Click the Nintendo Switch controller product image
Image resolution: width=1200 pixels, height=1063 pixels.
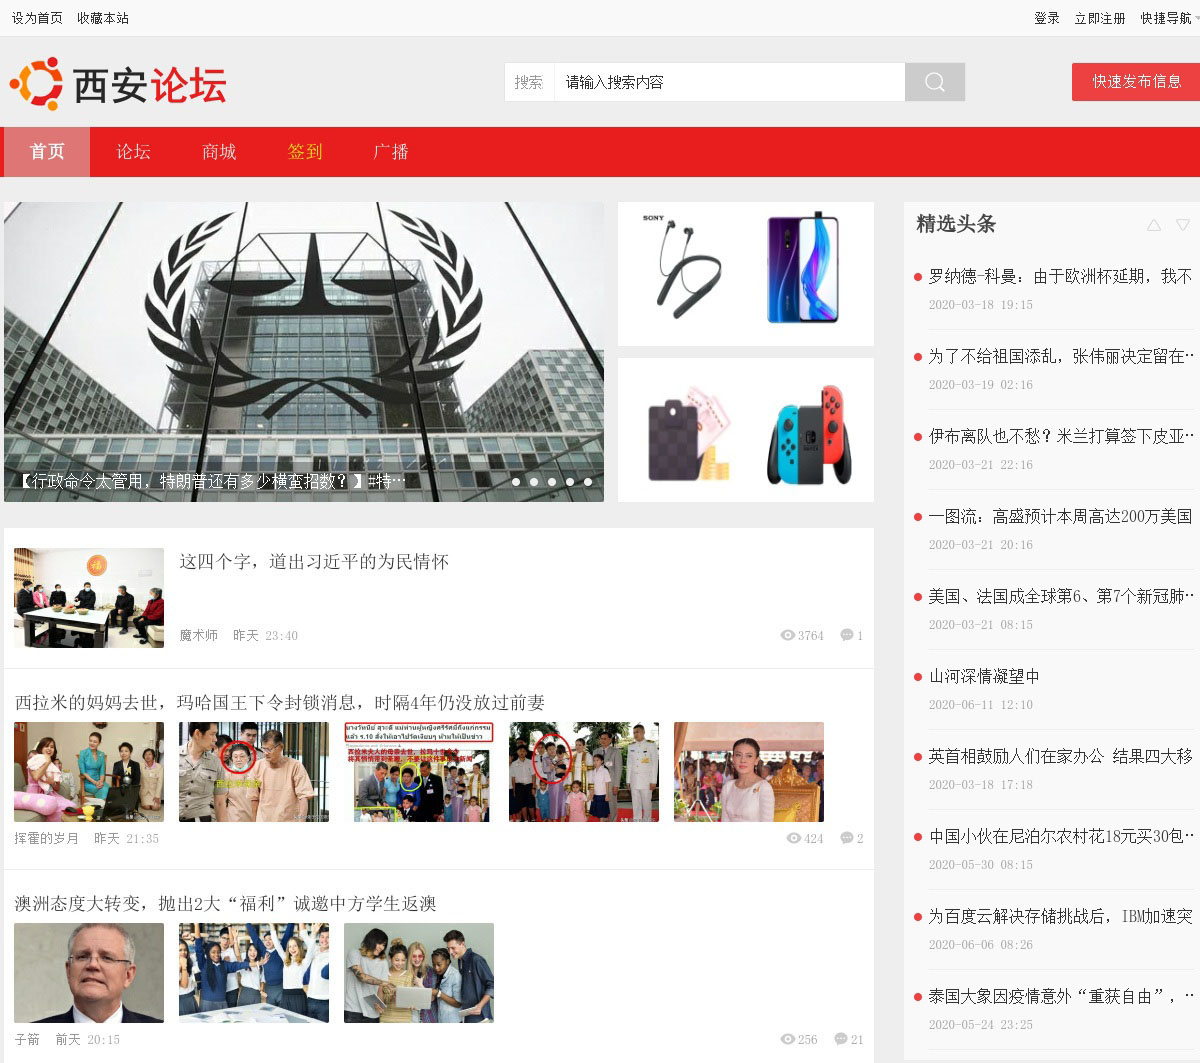[x=810, y=434]
